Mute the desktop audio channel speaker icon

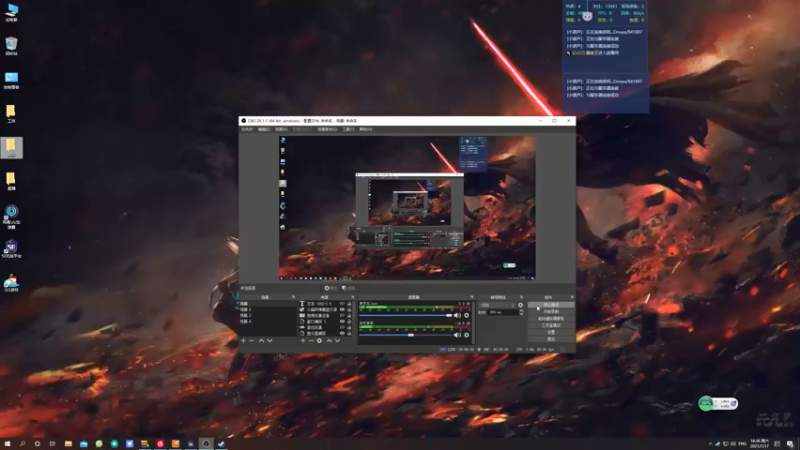pos(457,335)
